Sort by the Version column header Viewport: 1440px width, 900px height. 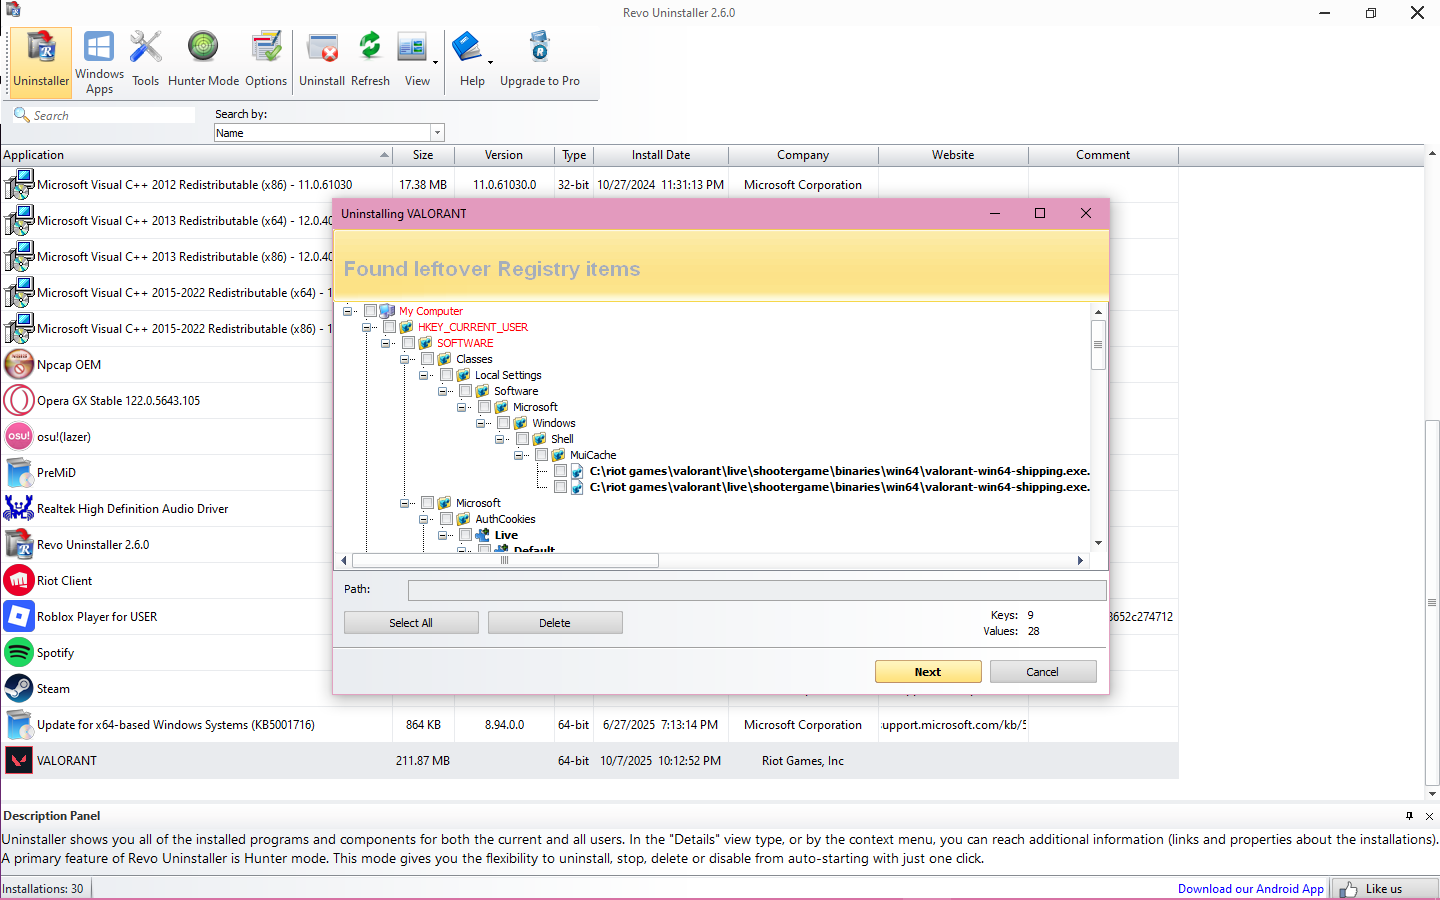click(504, 155)
